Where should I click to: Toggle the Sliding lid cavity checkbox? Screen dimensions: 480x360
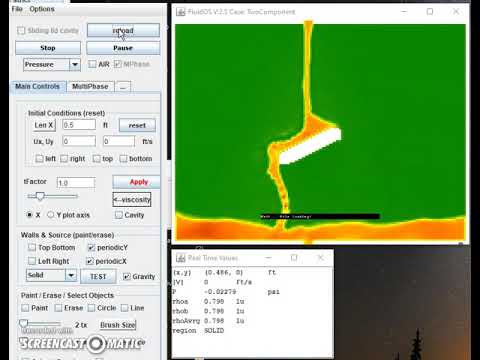[21, 31]
